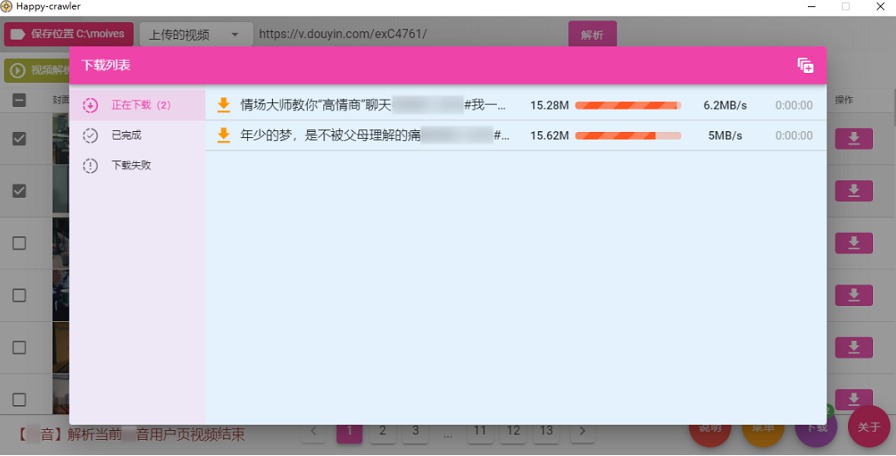Toggle the select-all checkbox in table header

pyautogui.click(x=19, y=100)
